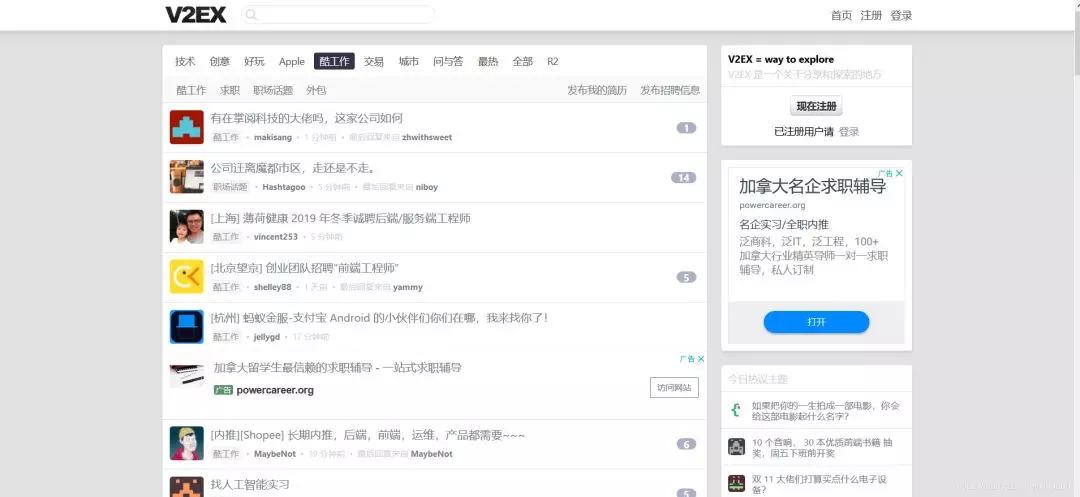Switch to the 创意 tab
Image resolution: width=1080 pixels, height=497 pixels.
coord(220,61)
